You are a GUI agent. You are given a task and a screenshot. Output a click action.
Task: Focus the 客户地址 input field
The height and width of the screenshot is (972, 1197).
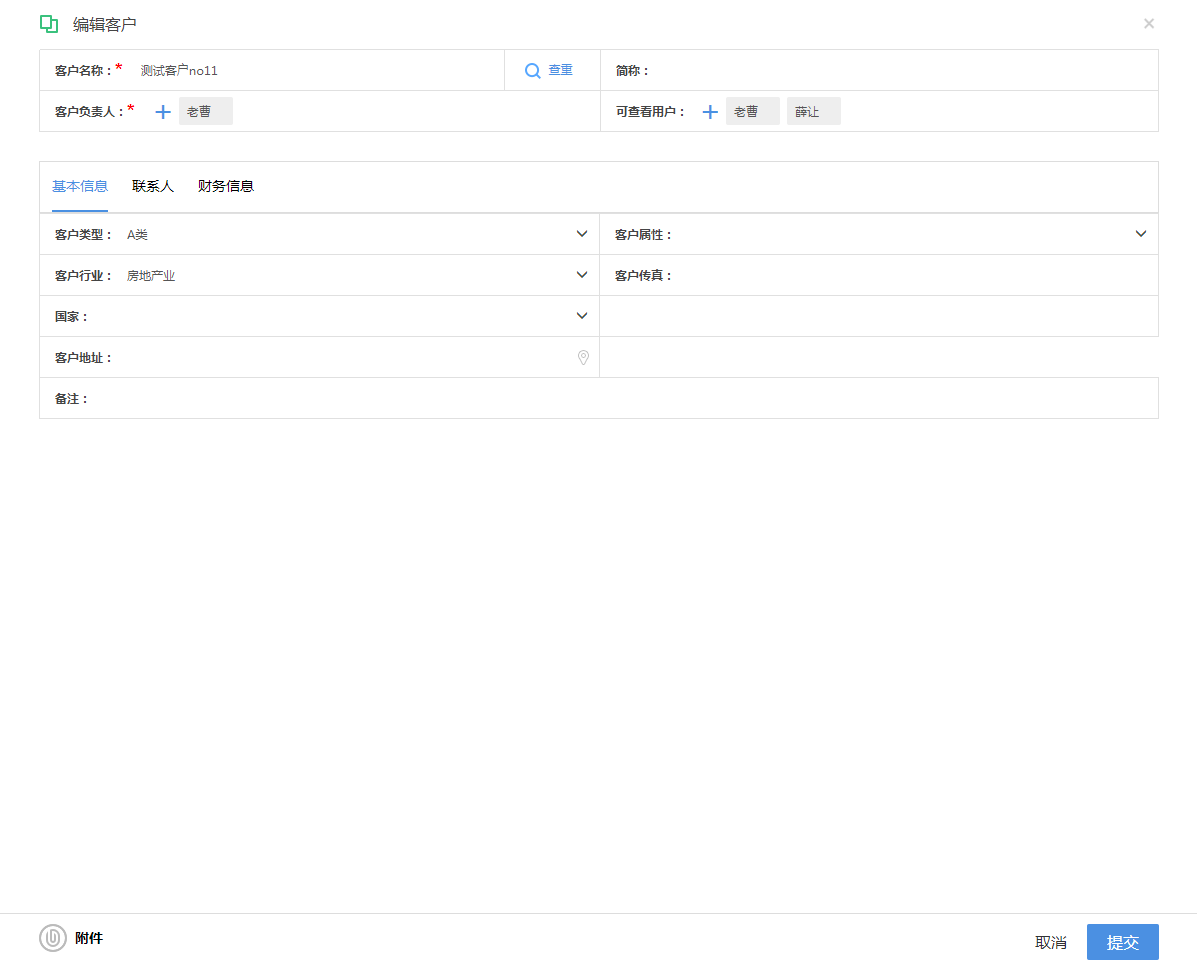coord(342,357)
